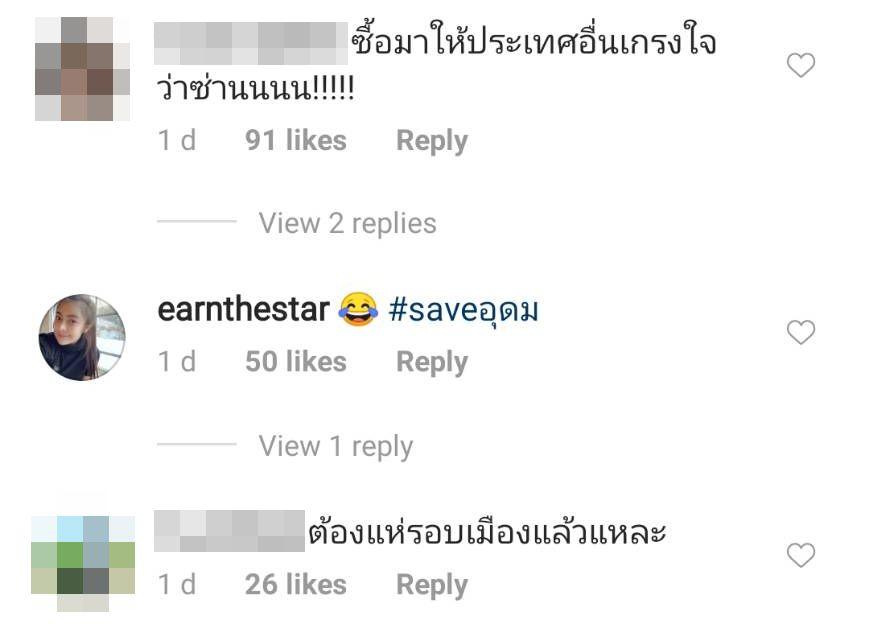This screenshot has width=869, height=637.
Task: Open the earnthestar username link
Action: click(244, 309)
